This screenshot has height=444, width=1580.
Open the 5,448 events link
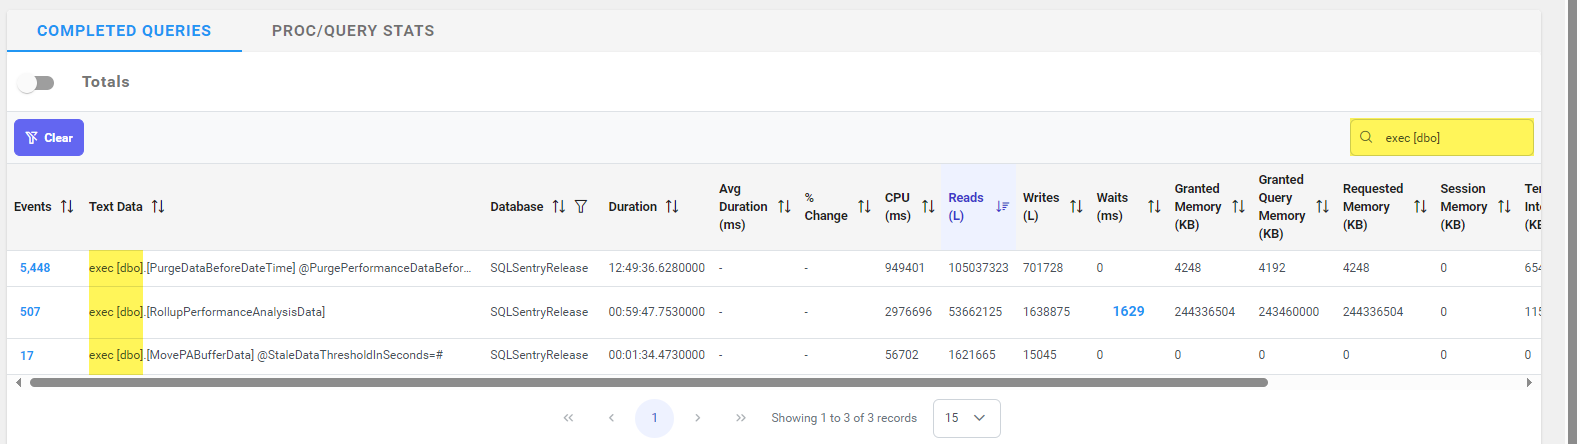coord(35,268)
